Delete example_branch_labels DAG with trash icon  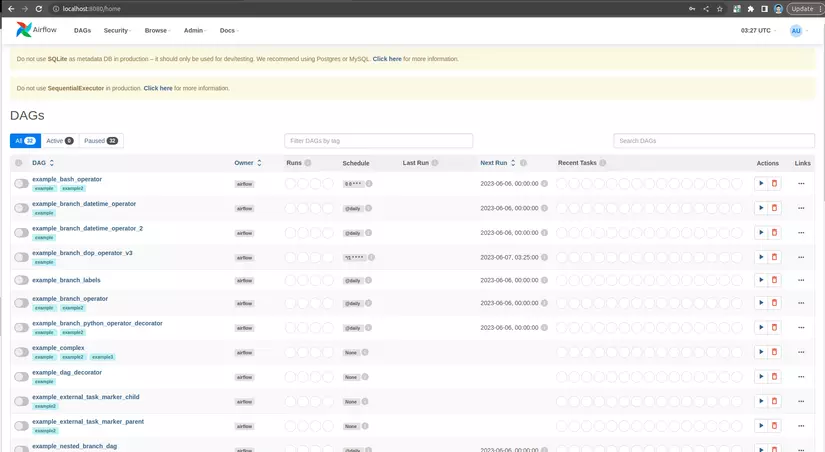click(774, 280)
